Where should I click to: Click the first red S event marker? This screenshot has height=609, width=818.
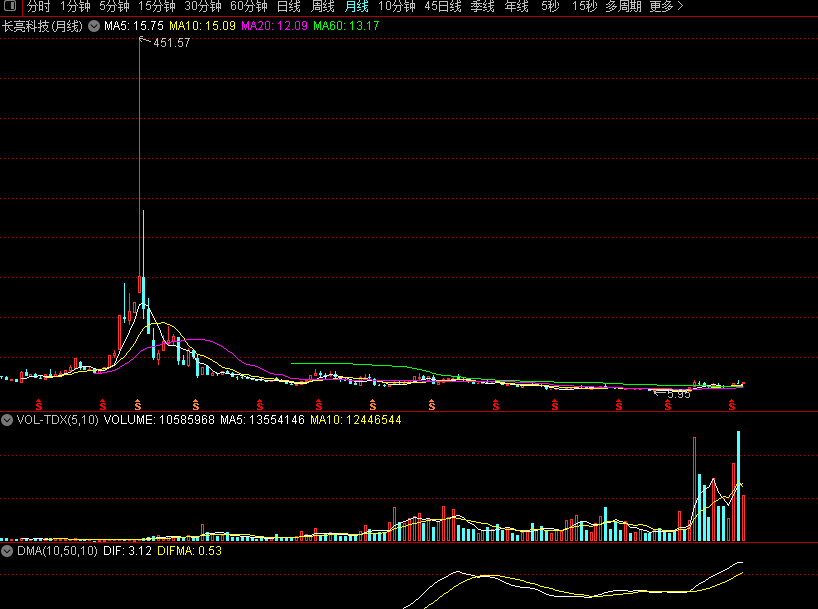39,405
